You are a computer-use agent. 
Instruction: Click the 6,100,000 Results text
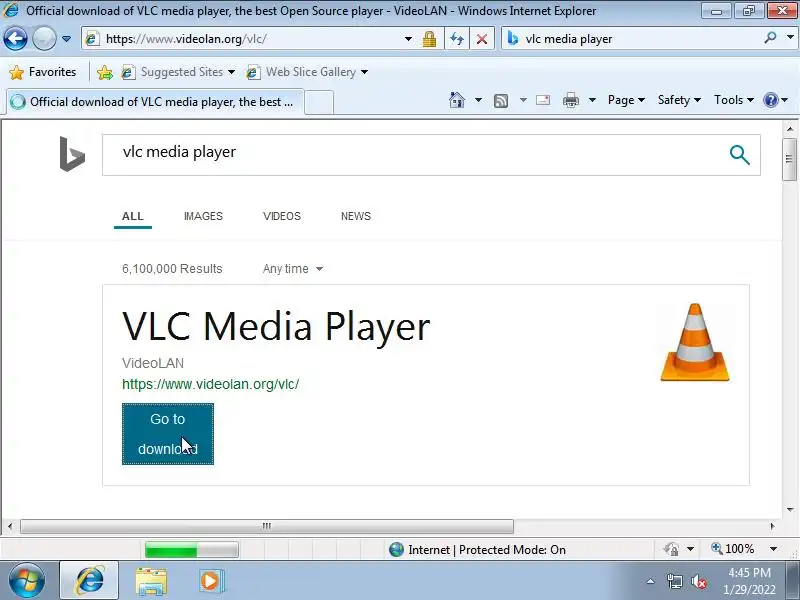pyautogui.click(x=172, y=269)
